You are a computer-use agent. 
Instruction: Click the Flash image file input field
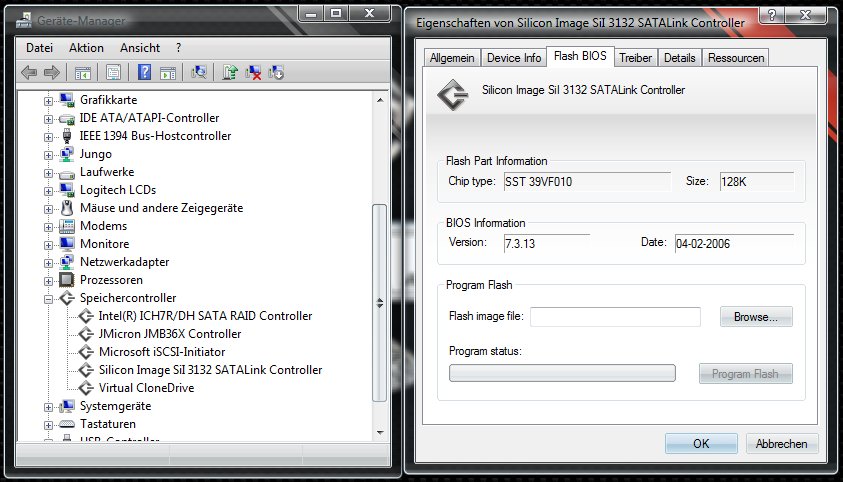[616, 316]
